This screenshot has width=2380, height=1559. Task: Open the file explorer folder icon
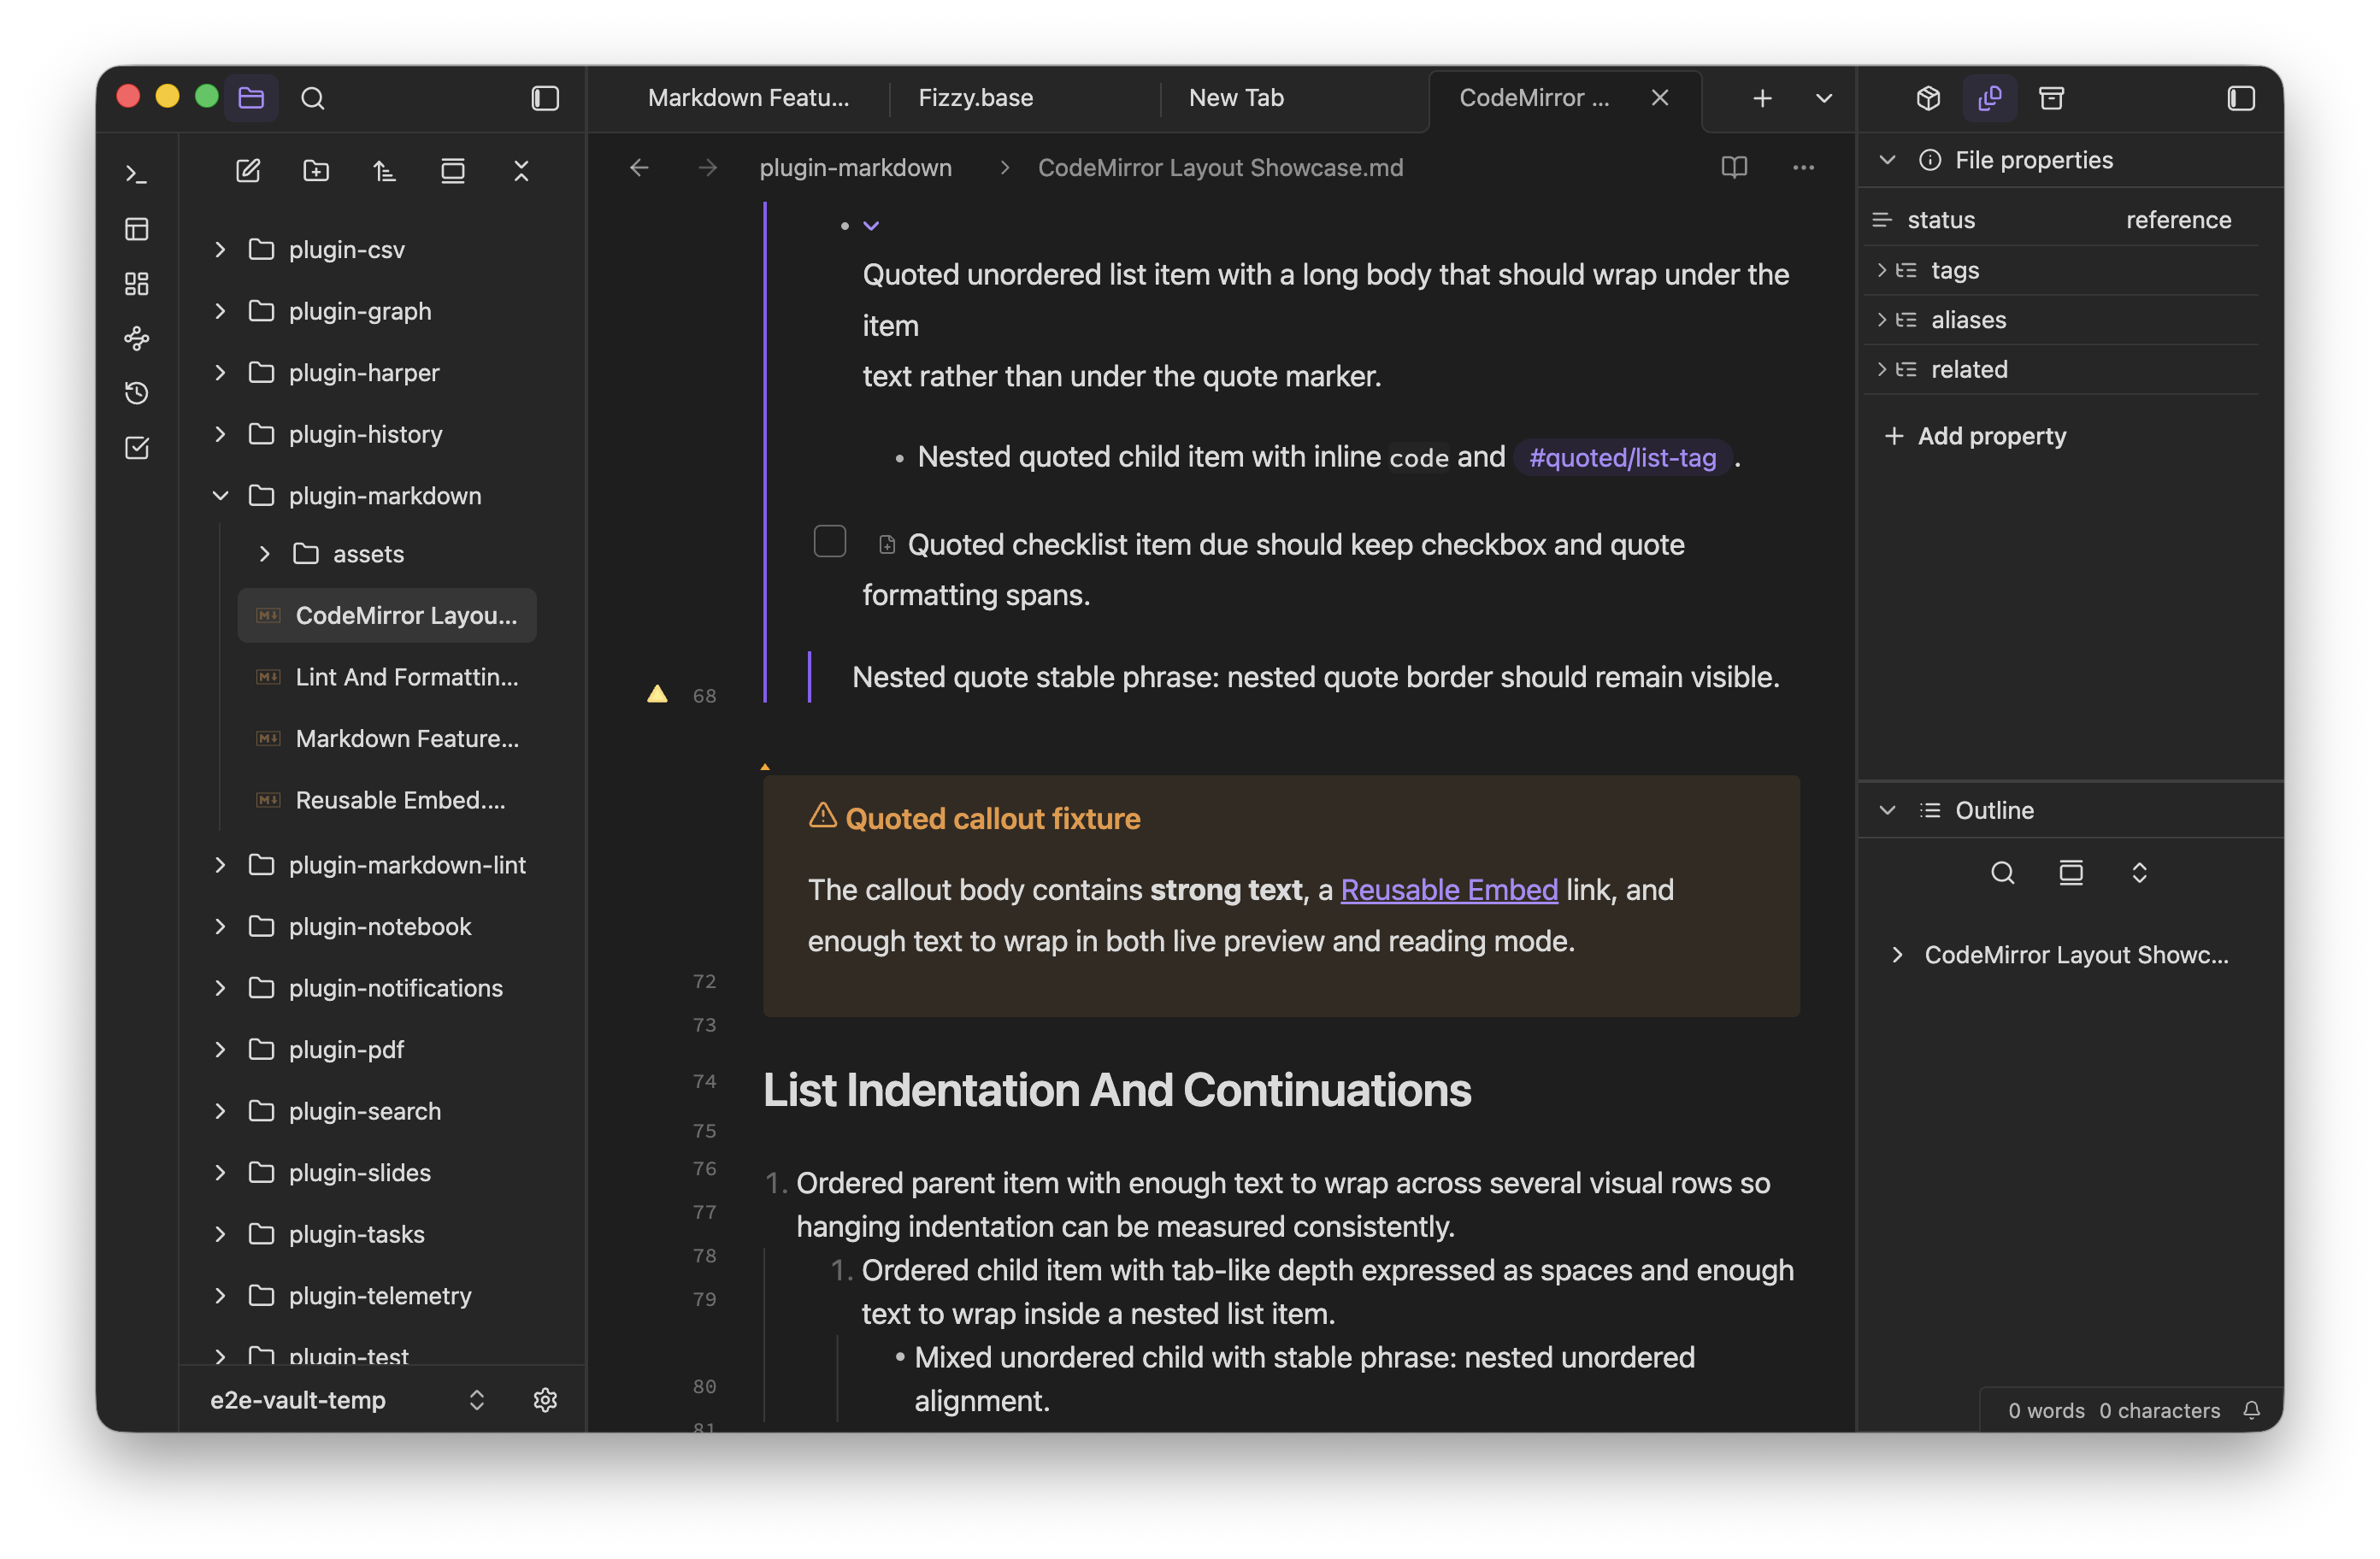(x=251, y=98)
